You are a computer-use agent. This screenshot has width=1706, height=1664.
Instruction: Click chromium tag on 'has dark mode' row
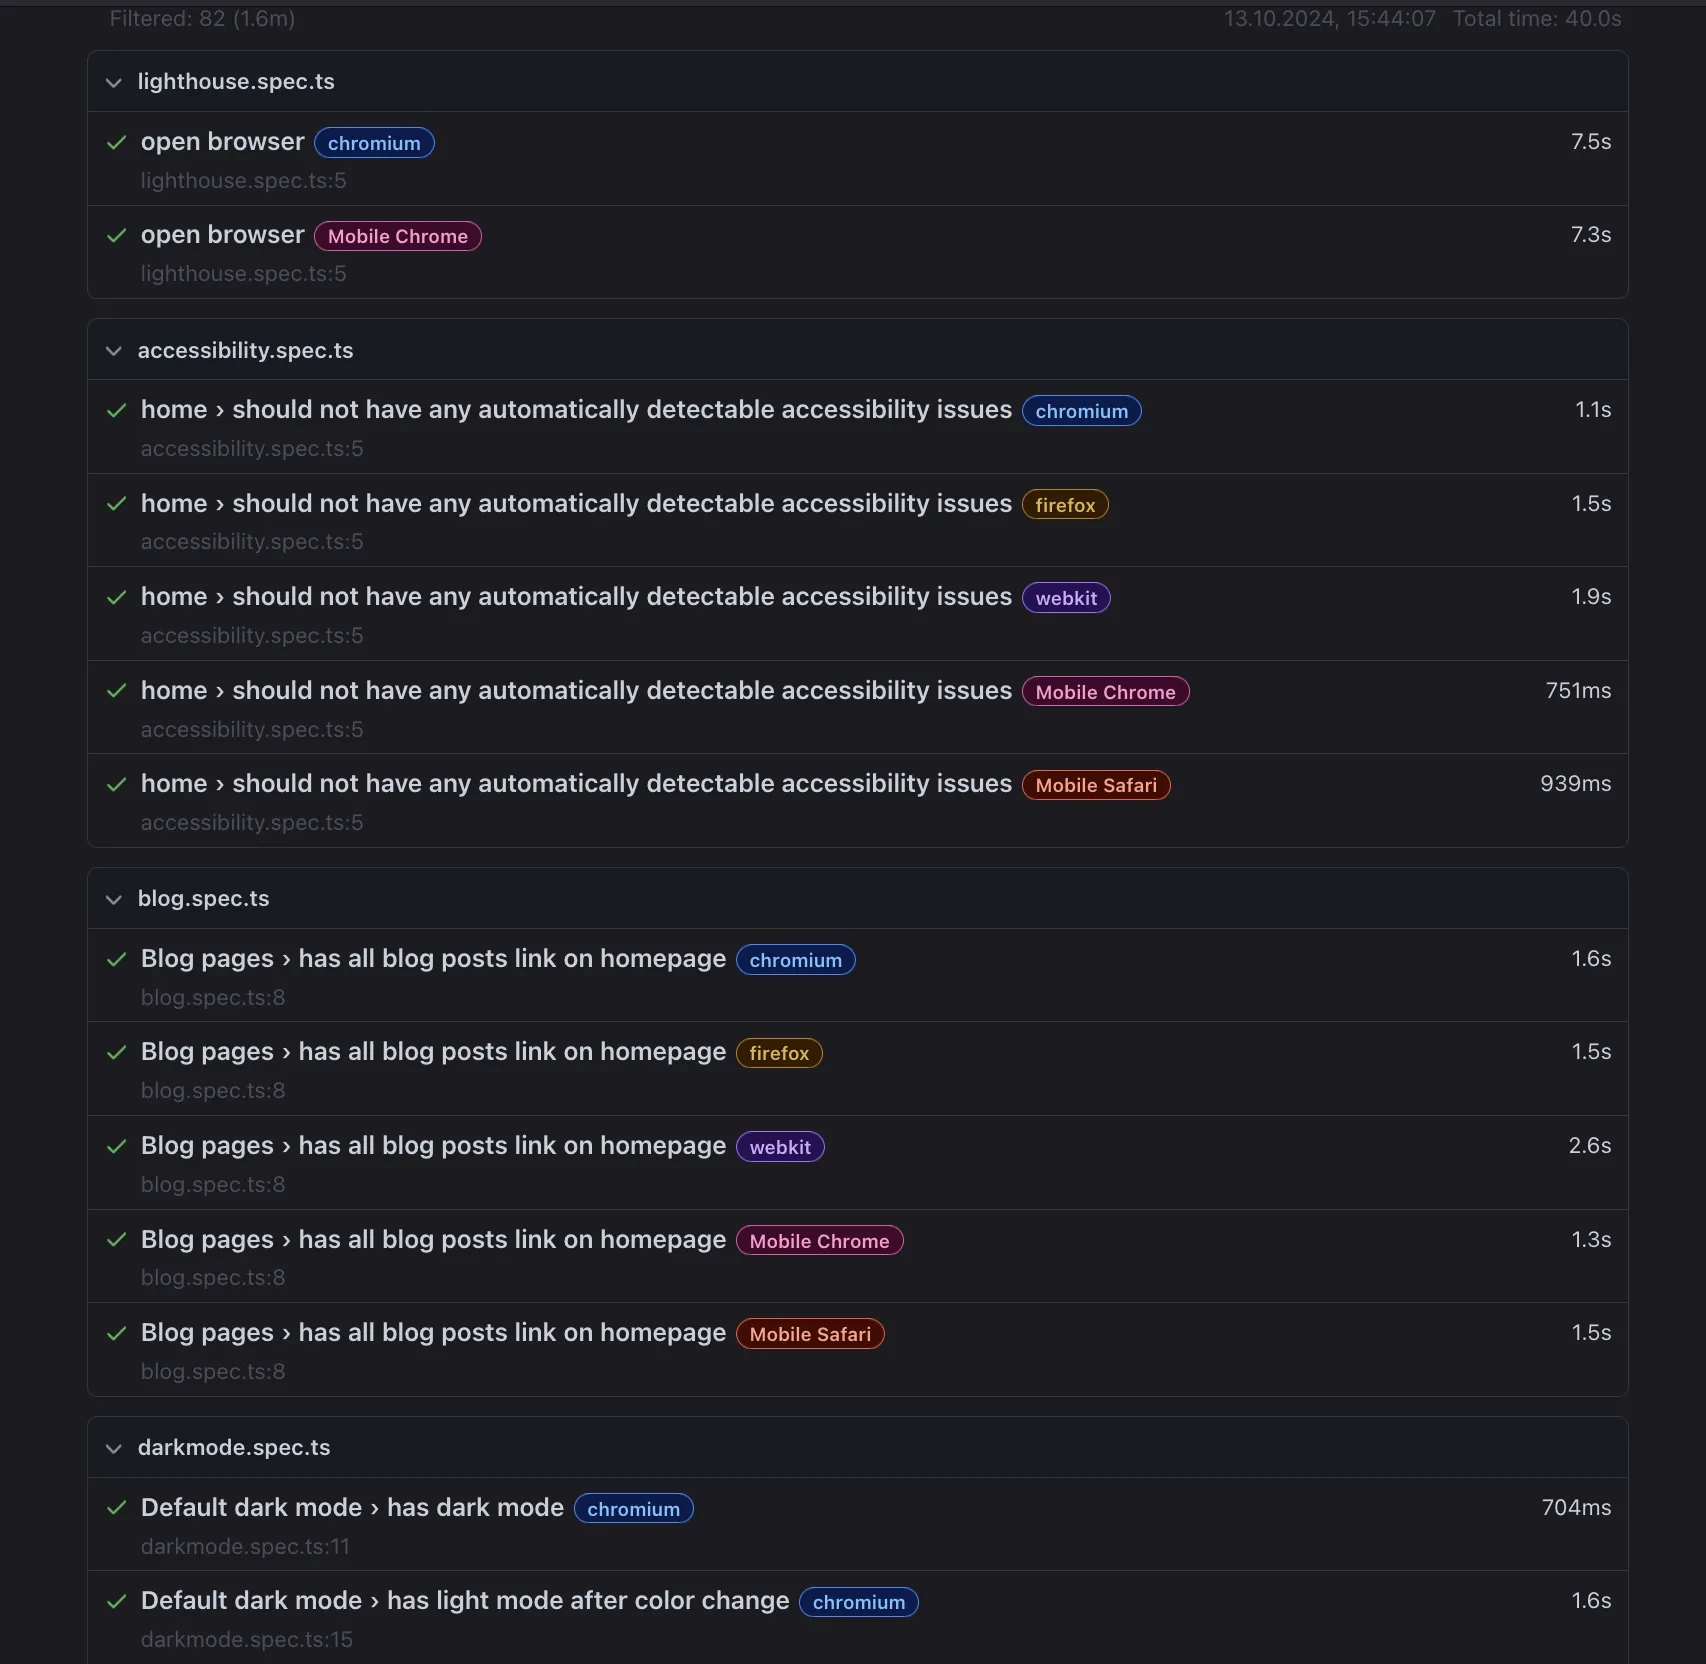[634, 1509]
